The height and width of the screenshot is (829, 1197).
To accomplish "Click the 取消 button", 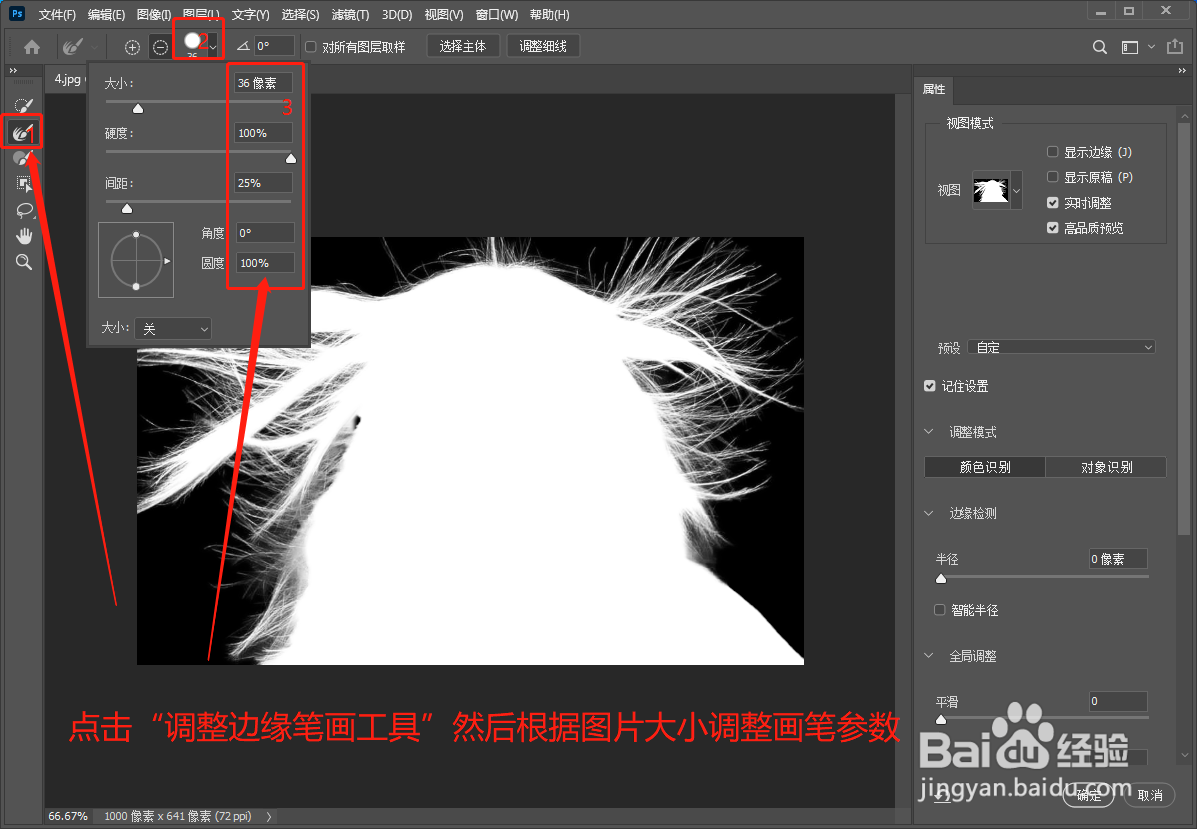I will point(1149,795).
